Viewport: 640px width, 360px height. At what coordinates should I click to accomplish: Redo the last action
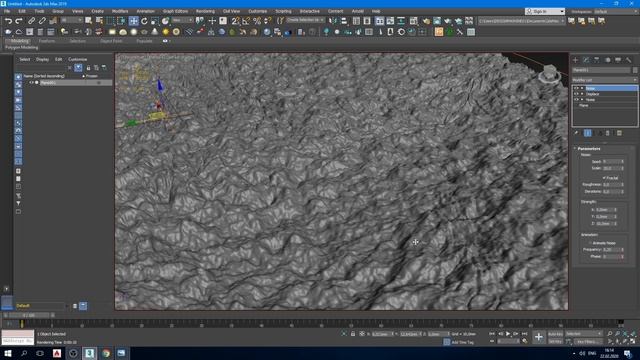pyautogui.click(x=19, y=21)
